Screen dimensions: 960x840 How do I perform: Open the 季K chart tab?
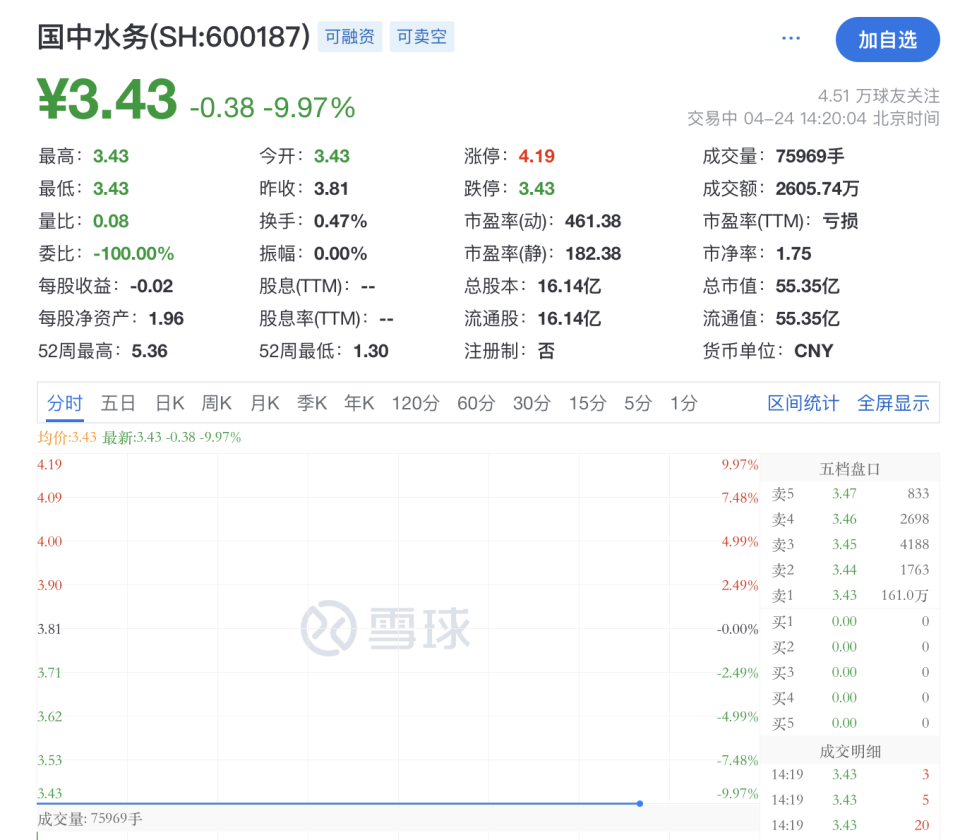point(312,403)
